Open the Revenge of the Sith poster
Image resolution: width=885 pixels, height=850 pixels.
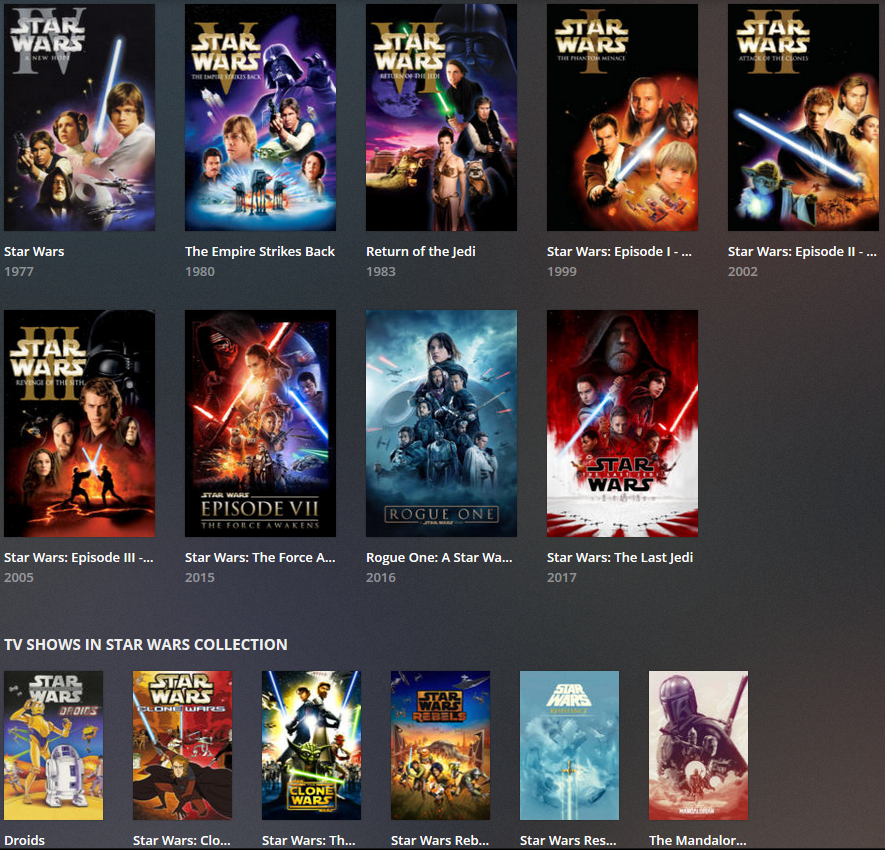(x=80, y=423)
